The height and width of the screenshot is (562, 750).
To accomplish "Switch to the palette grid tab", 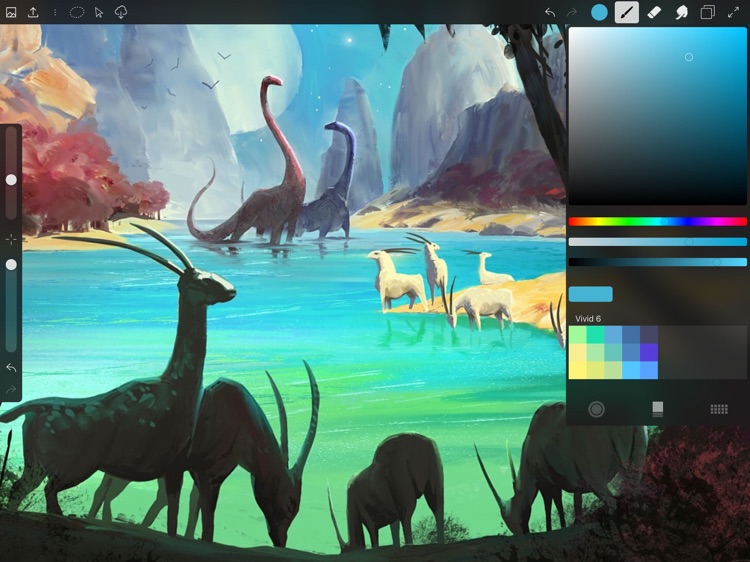I will click(719, 409).
